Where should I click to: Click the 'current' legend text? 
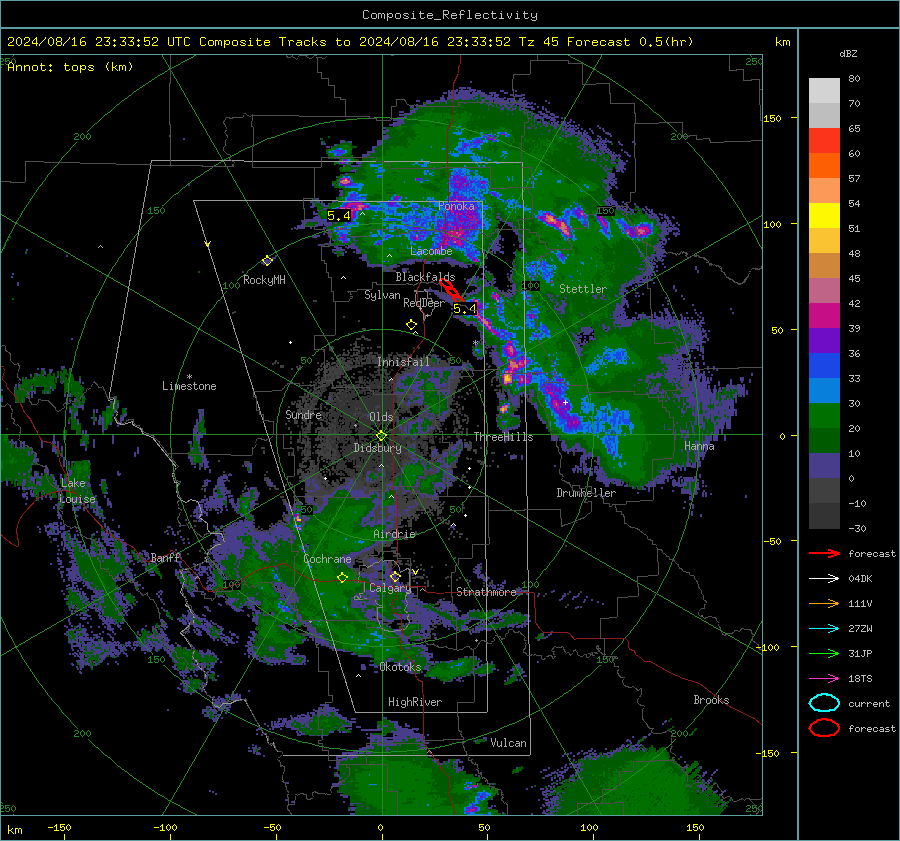(x=869, y=704)
